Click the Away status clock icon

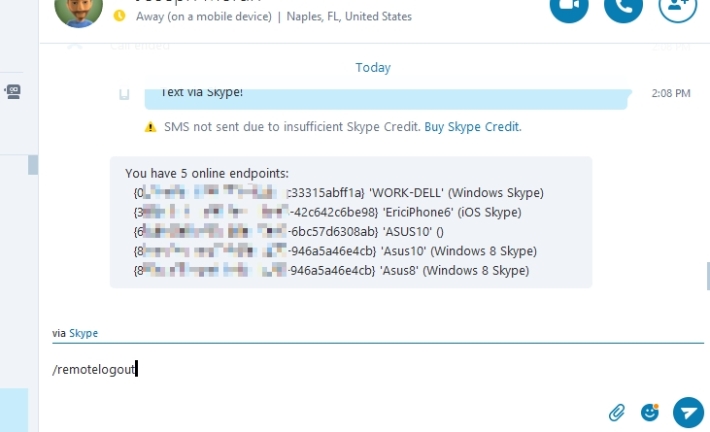tap(120, 16)
